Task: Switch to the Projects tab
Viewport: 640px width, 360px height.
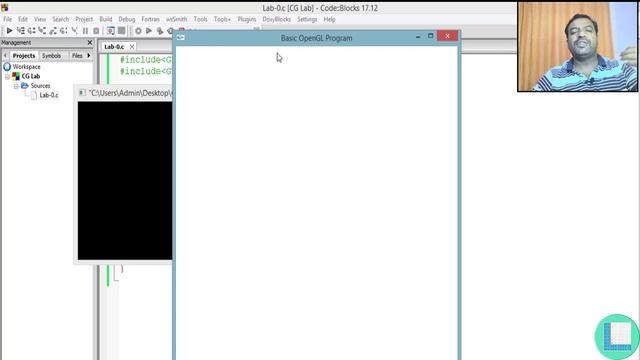Action: click(24, 56)
